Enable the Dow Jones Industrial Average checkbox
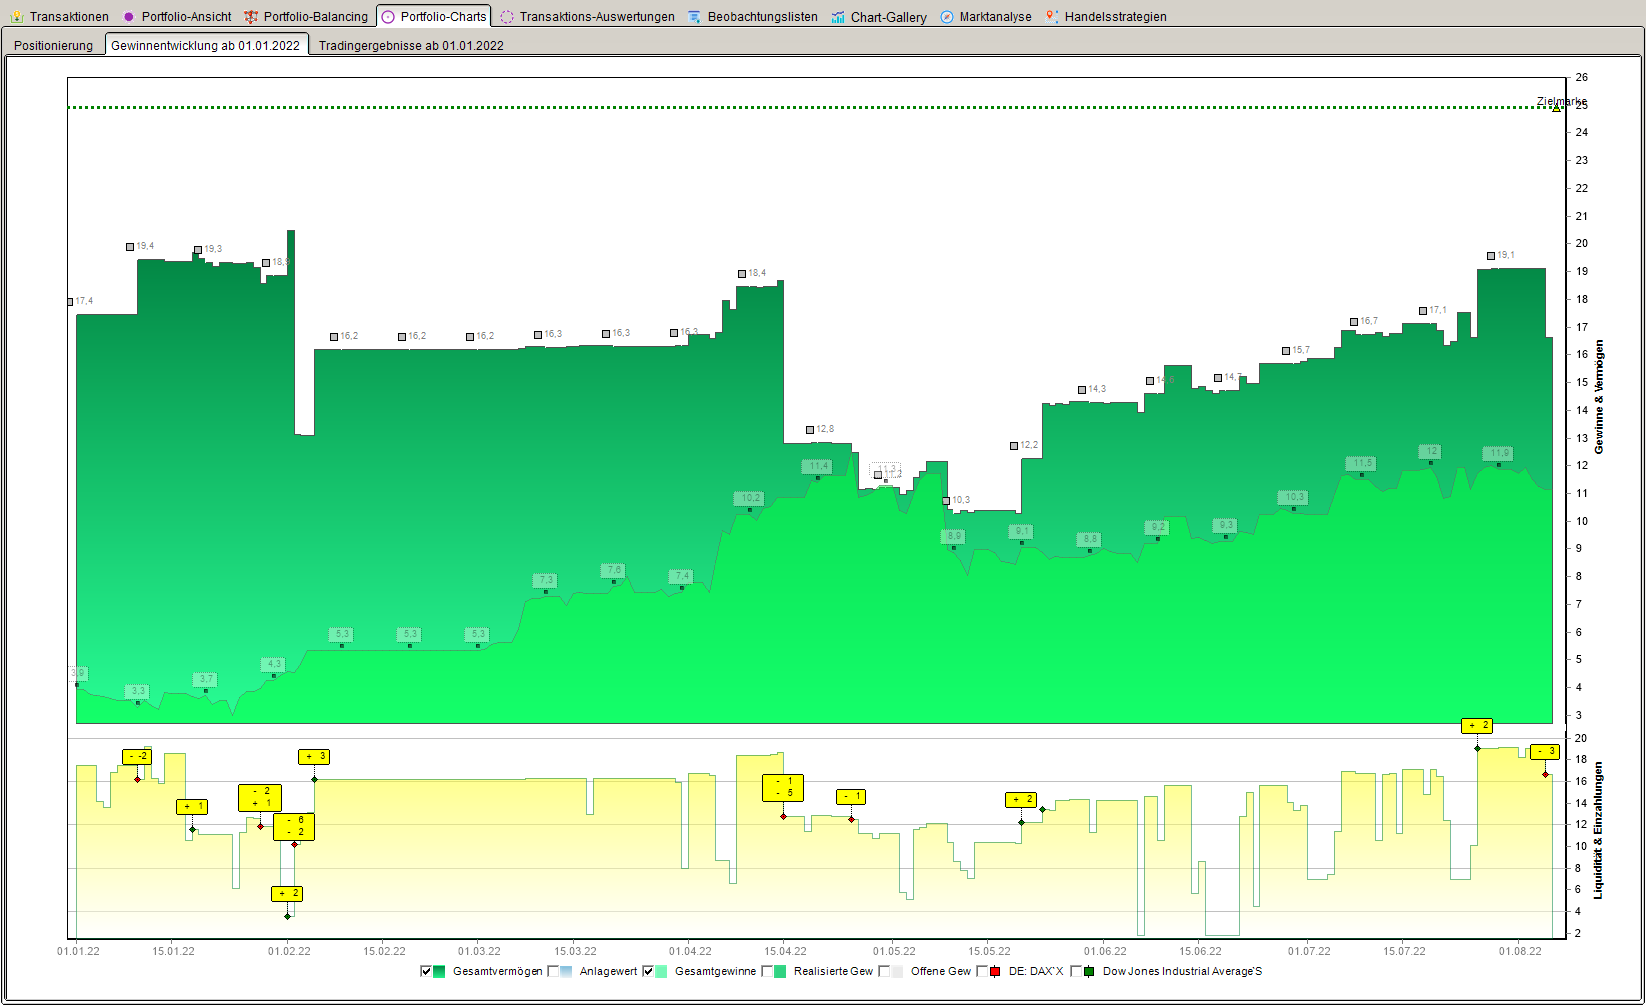The height and width of the screenshot is (1007, 1646). 1077,971
